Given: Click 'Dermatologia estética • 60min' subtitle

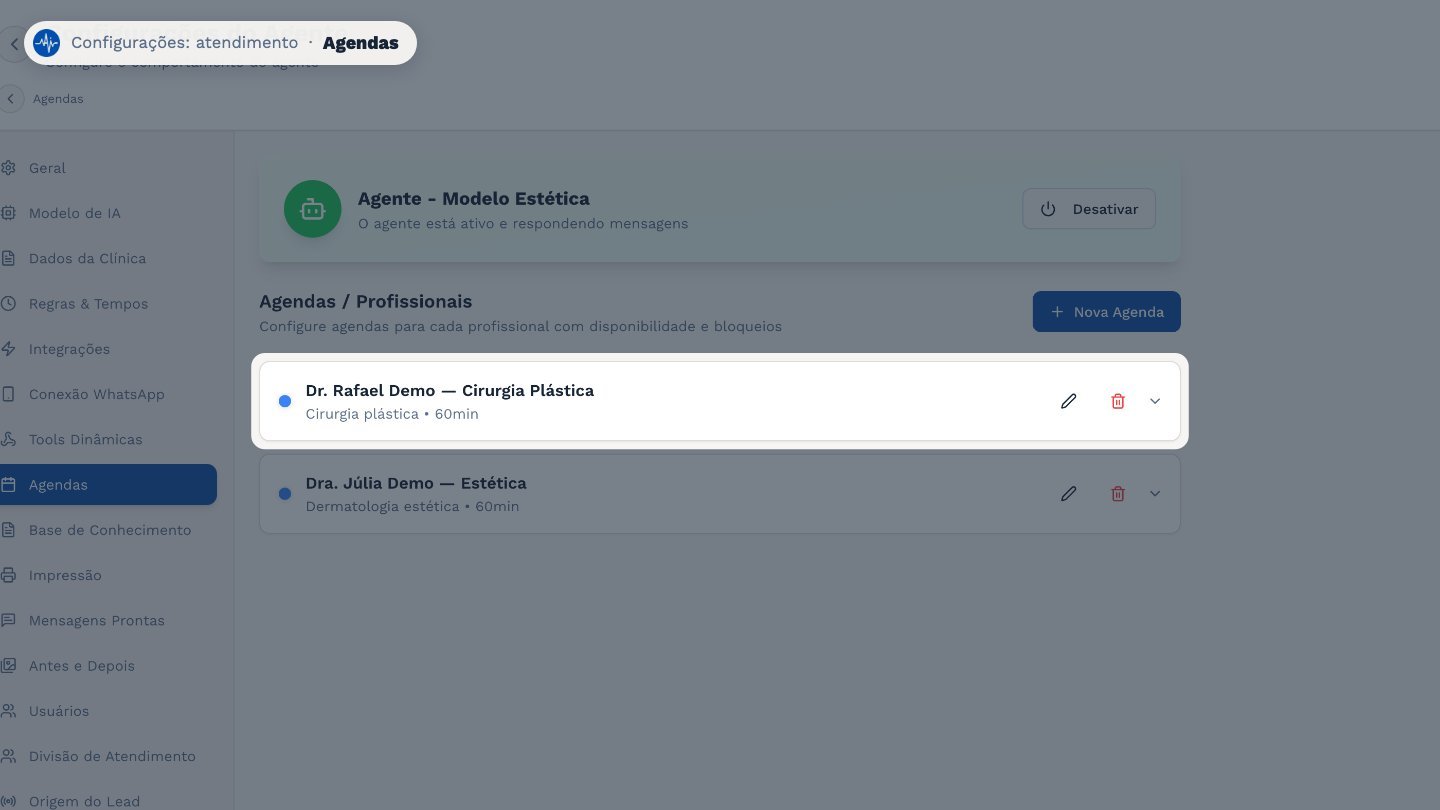Looking at the screenshot, I should point(412,506).
